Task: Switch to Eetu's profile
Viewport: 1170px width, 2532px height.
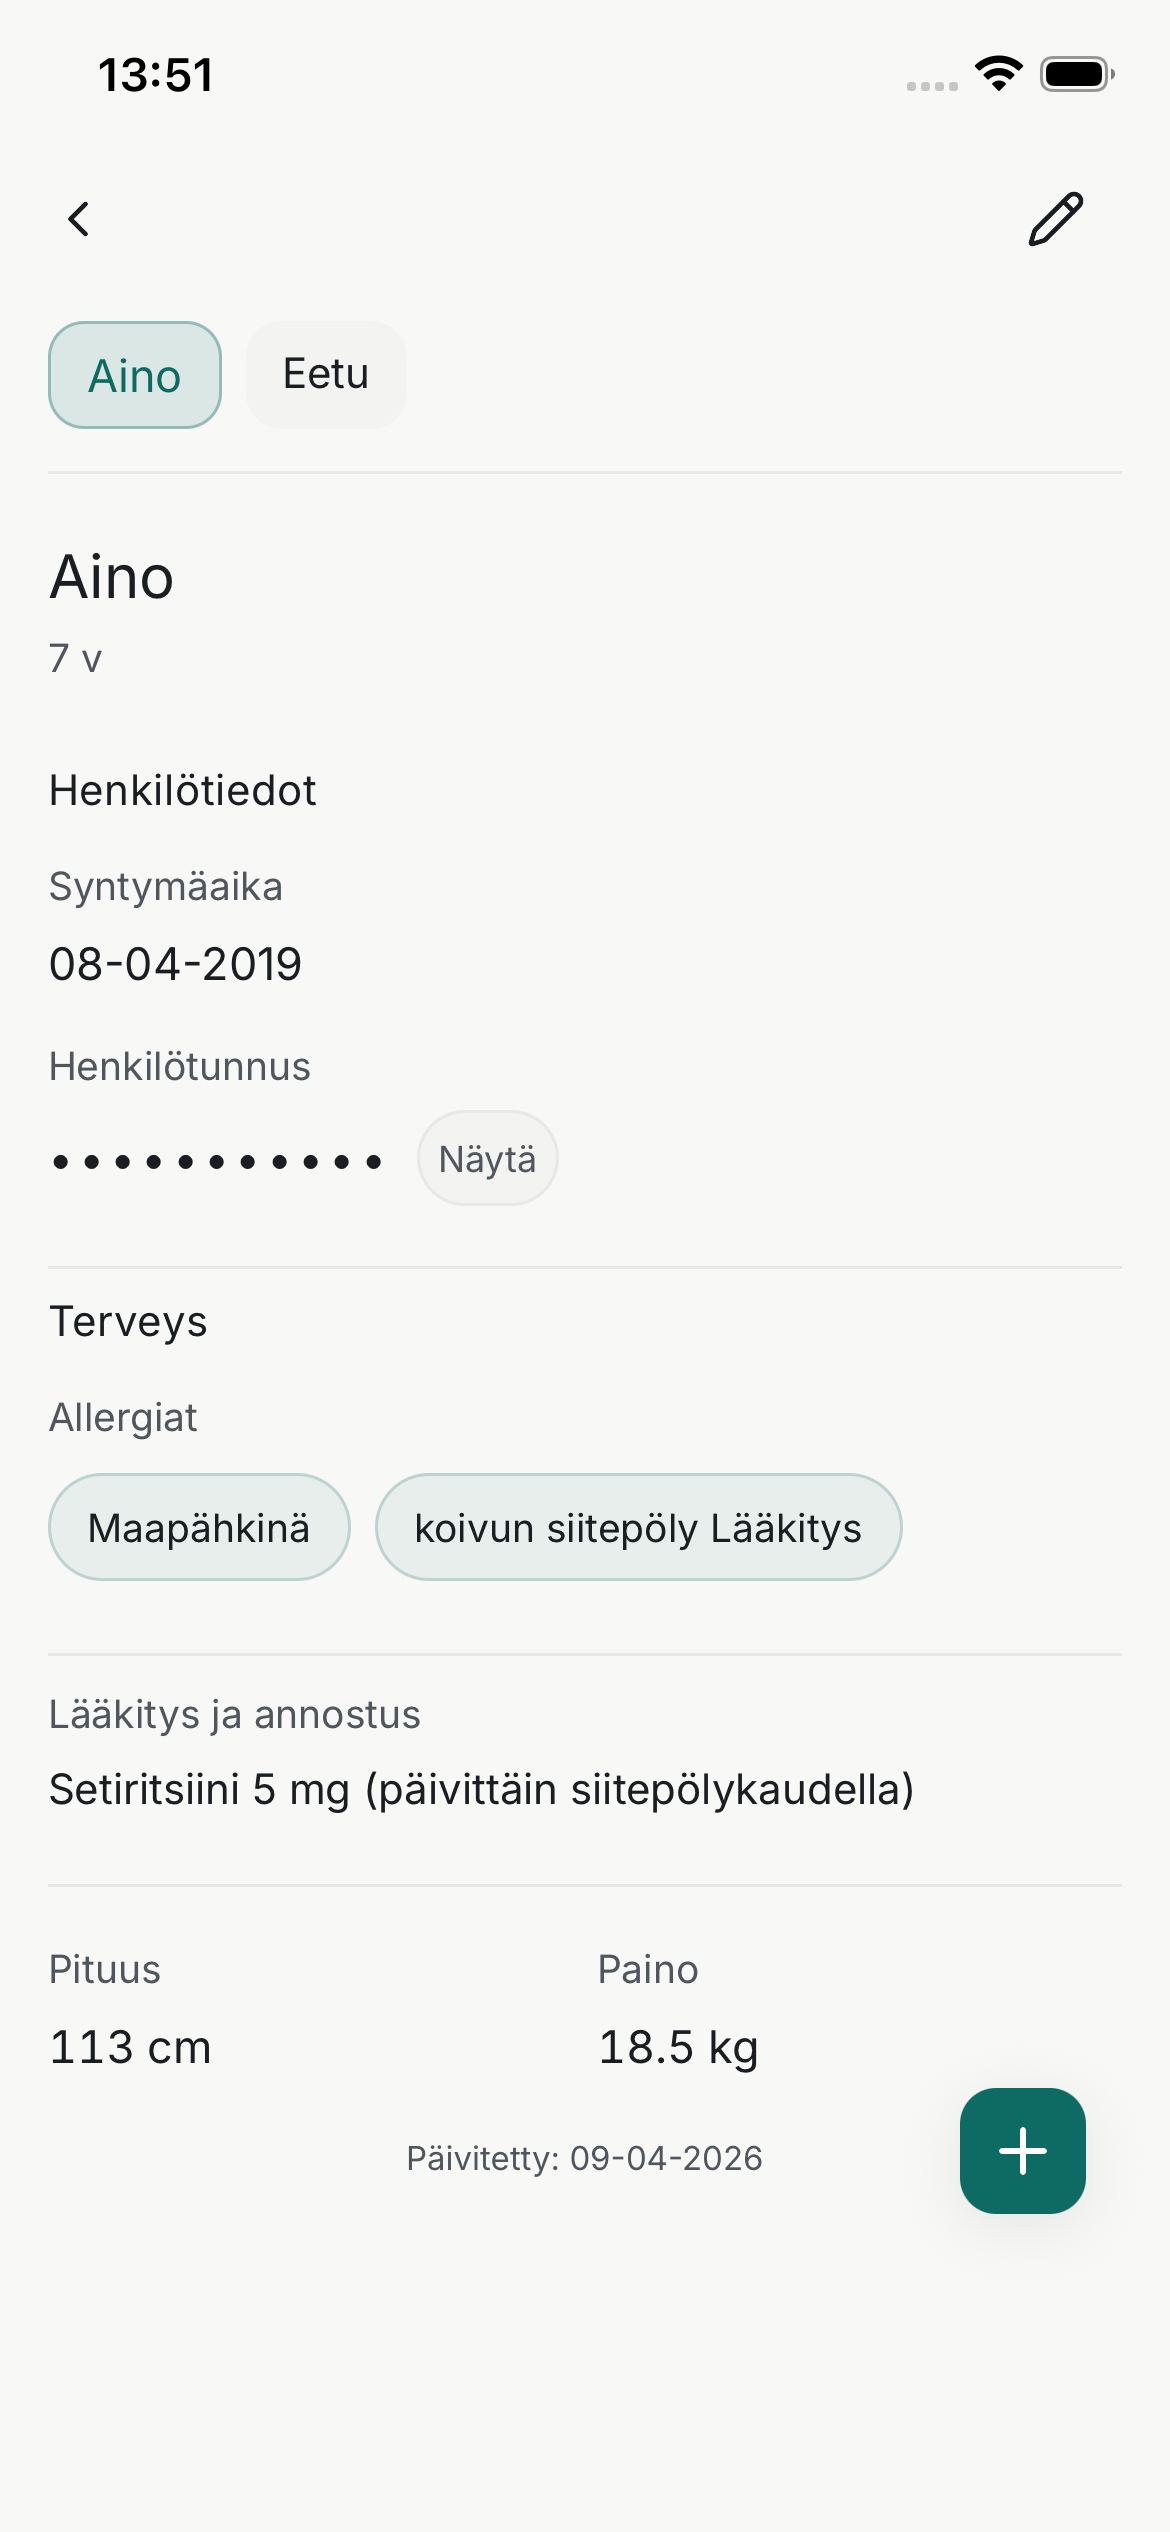Action: click(x=326, y=374)
